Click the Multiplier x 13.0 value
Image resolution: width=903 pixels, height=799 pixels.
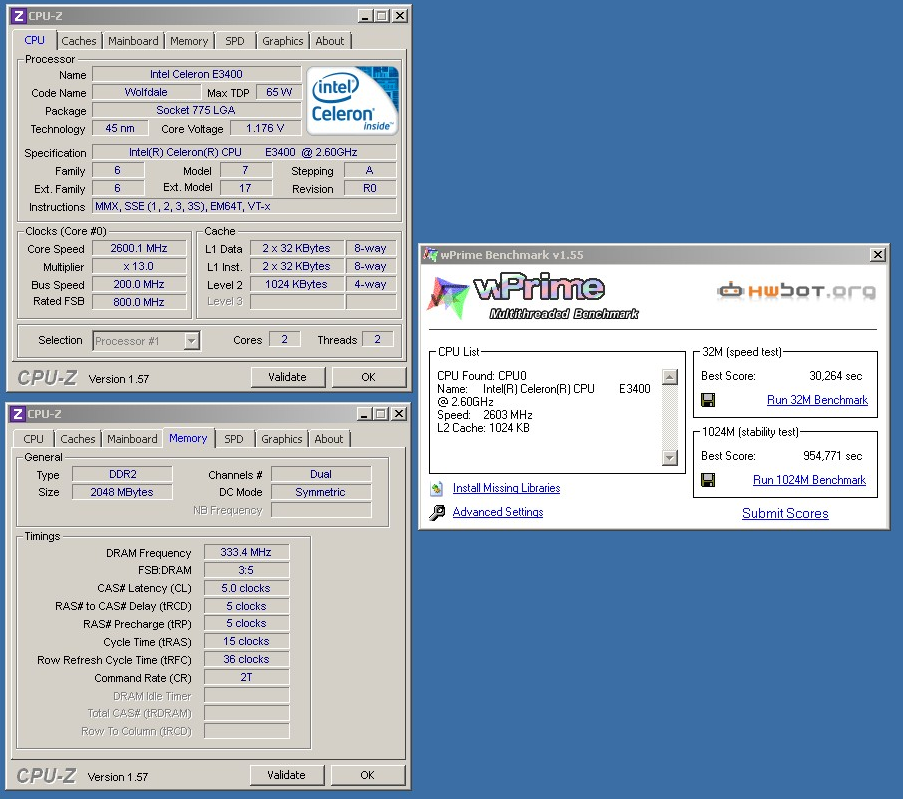pos(139,266)
